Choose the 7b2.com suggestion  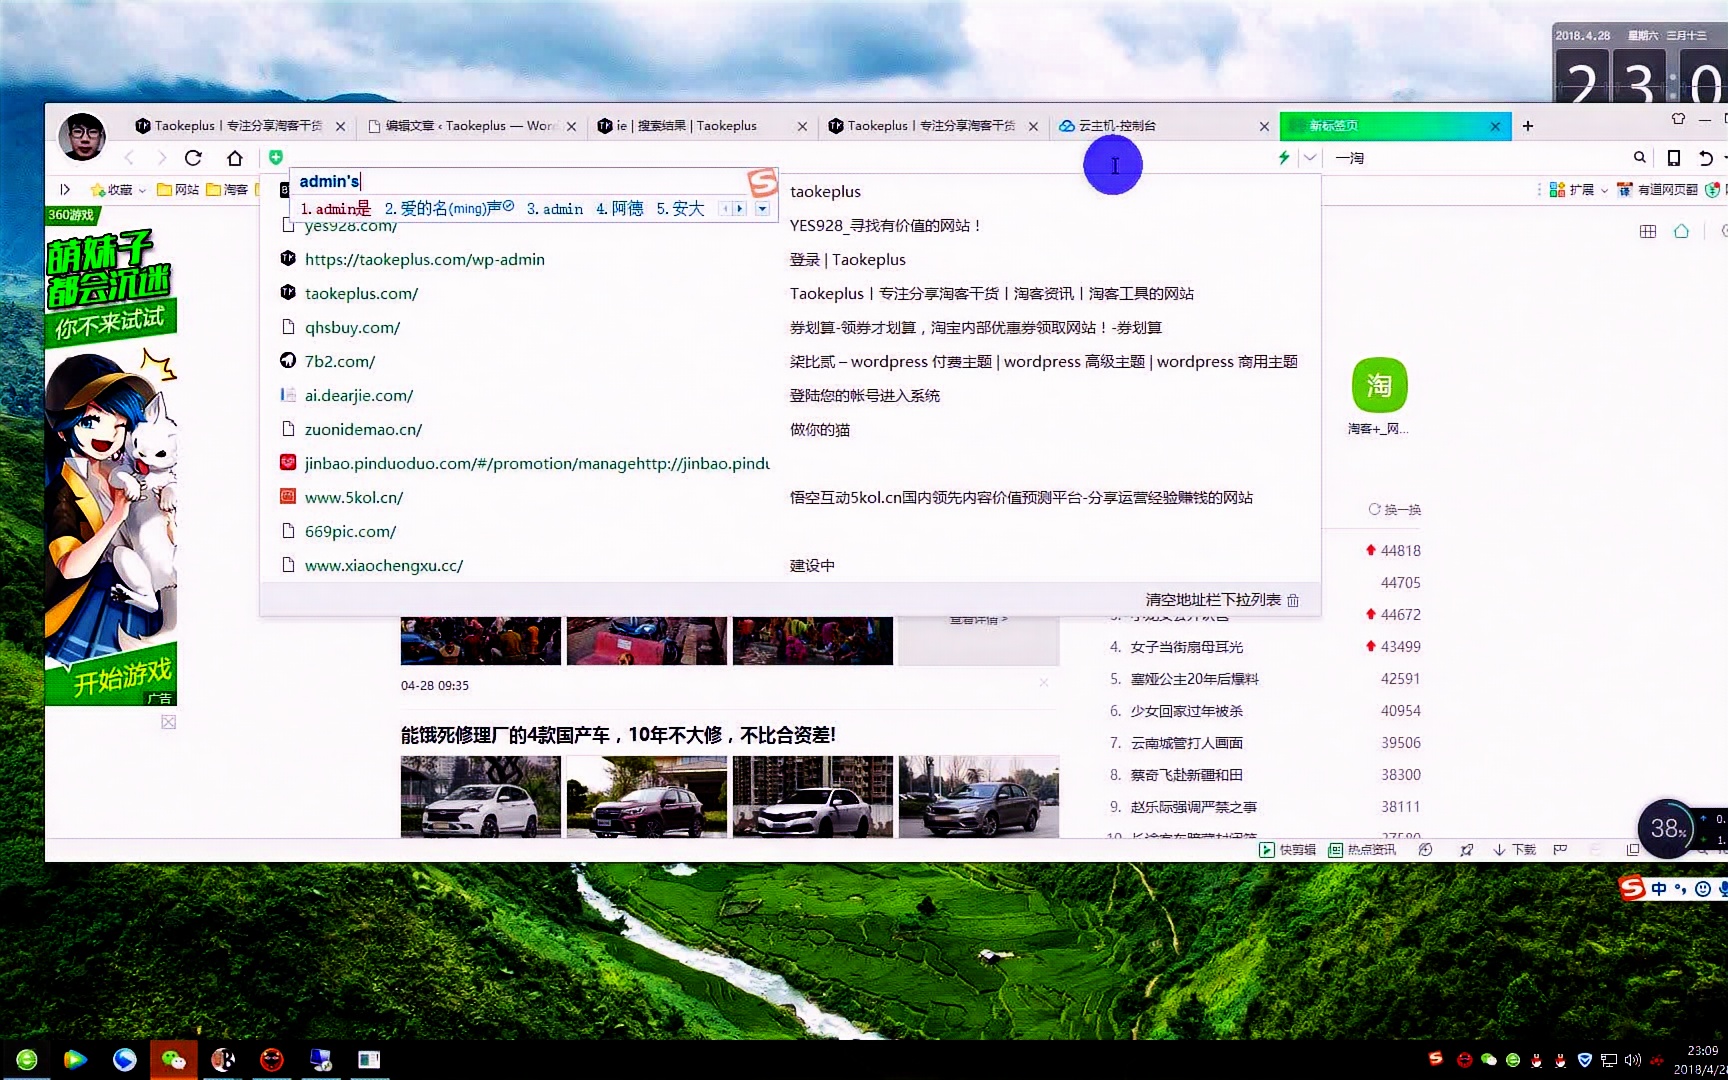(790, 362)
